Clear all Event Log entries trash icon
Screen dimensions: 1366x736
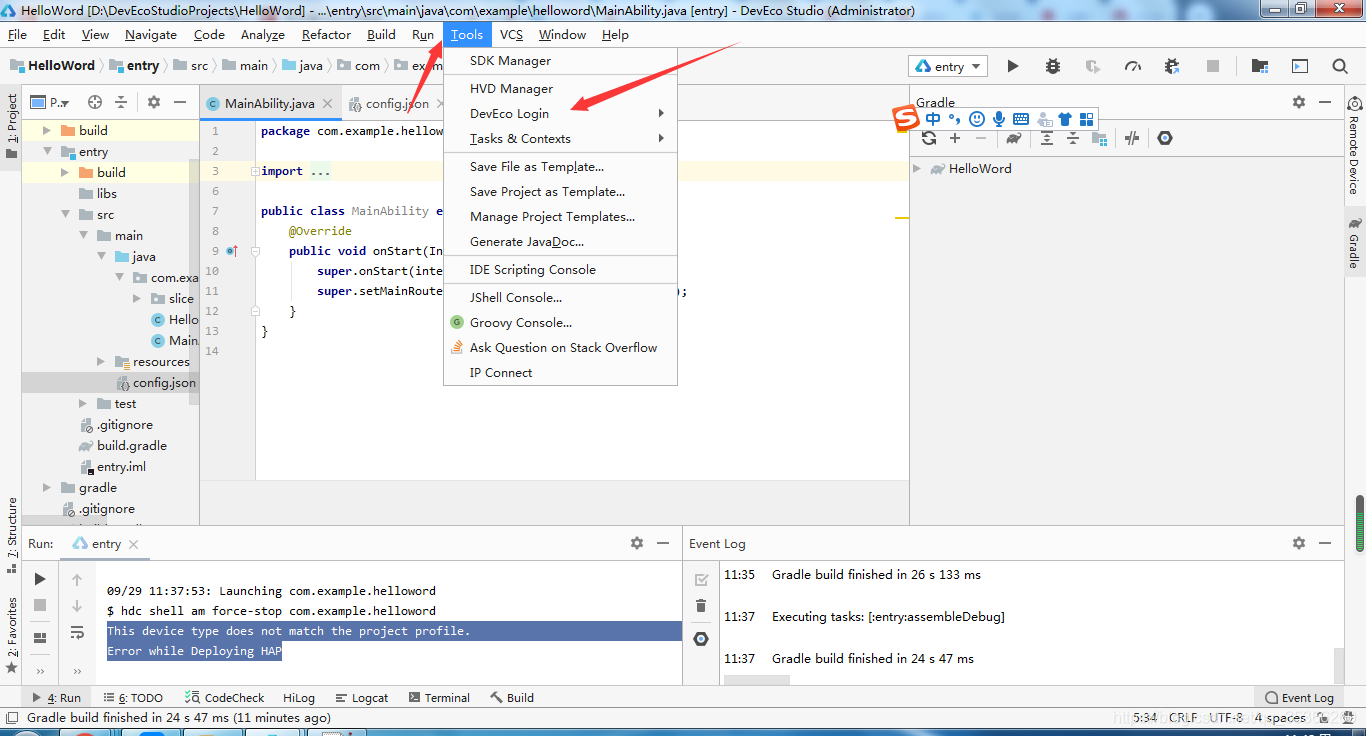(x=701, y=606)
